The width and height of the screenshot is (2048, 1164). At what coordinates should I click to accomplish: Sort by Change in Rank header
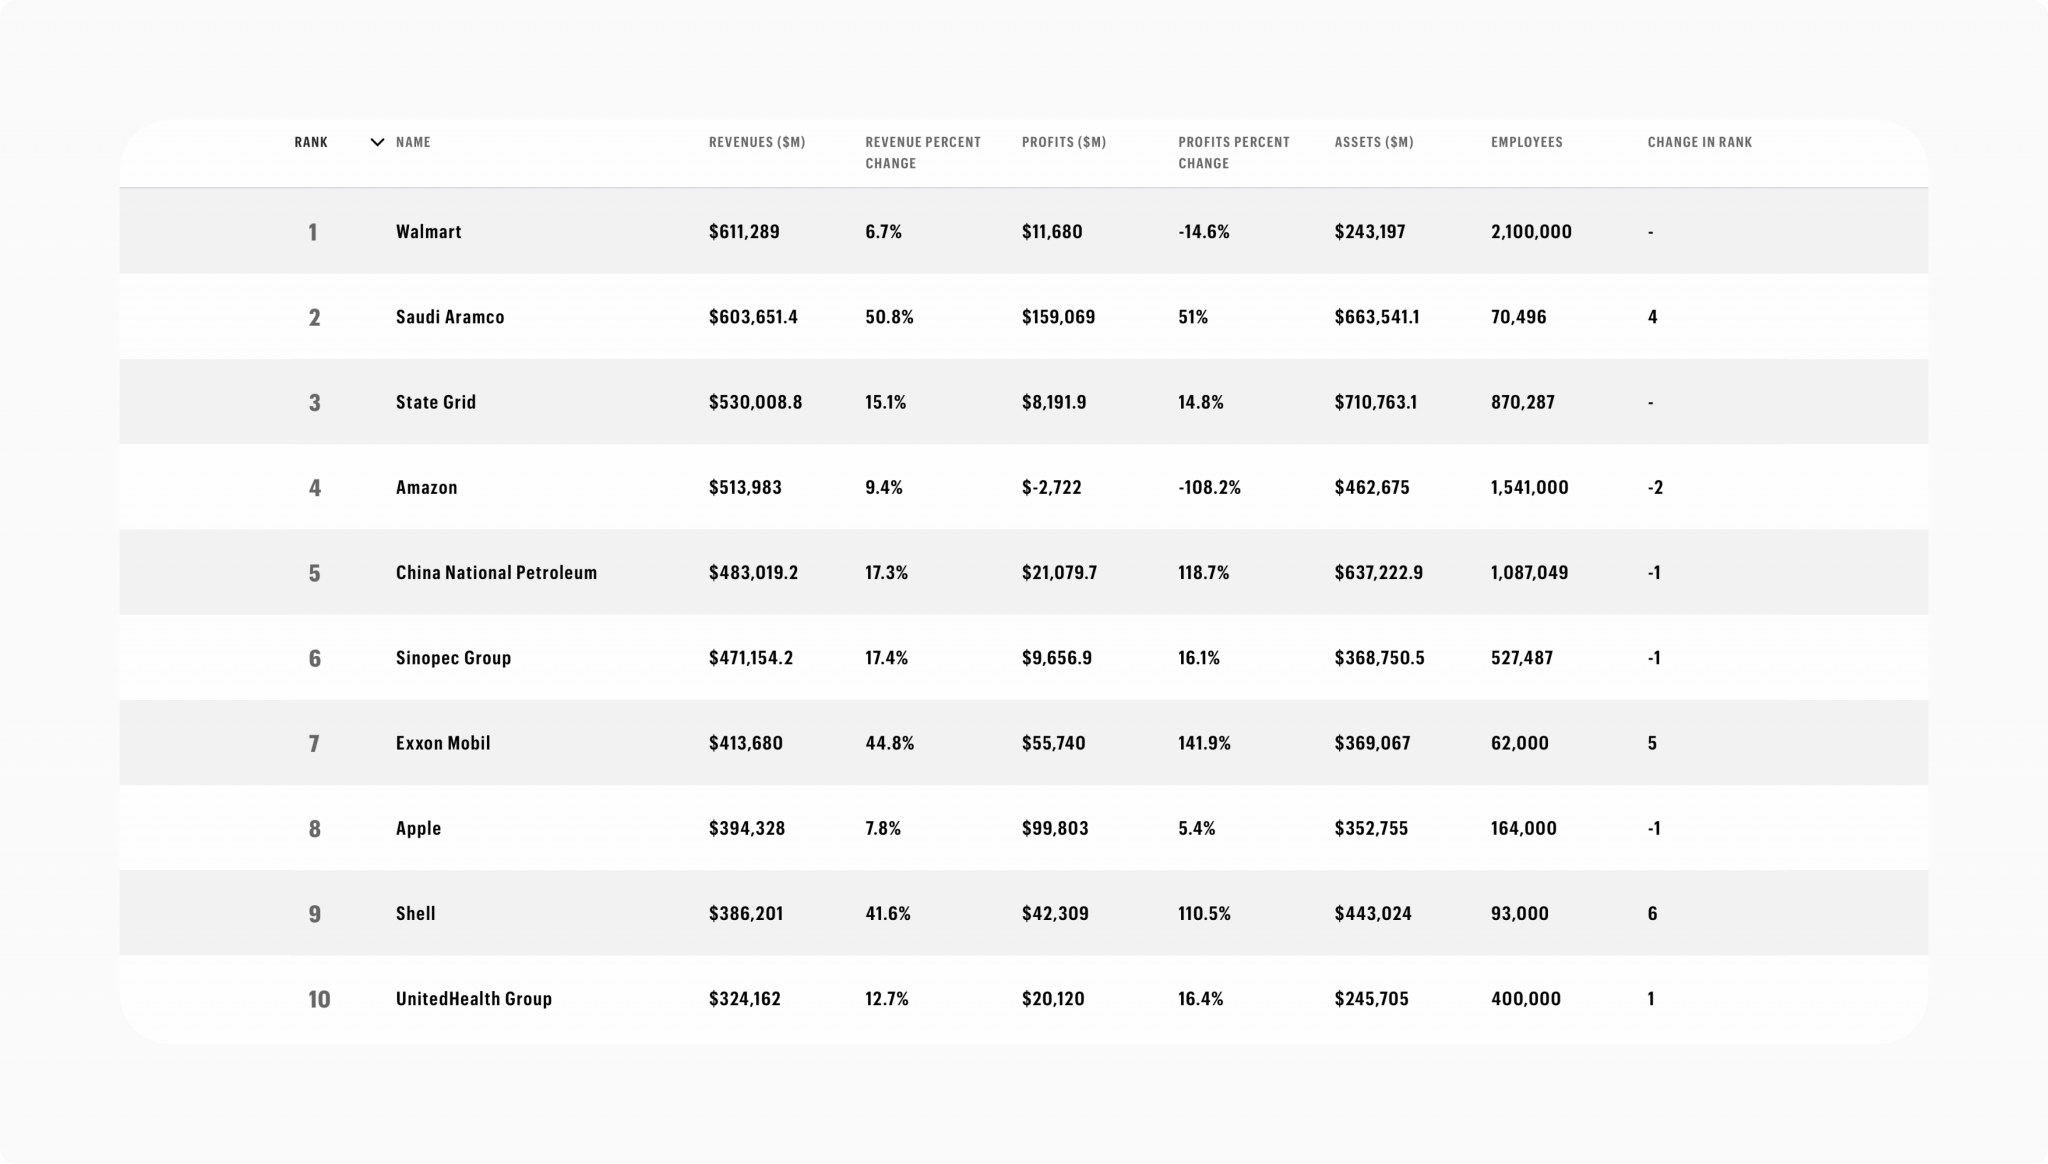click(x=1699, y=142)
